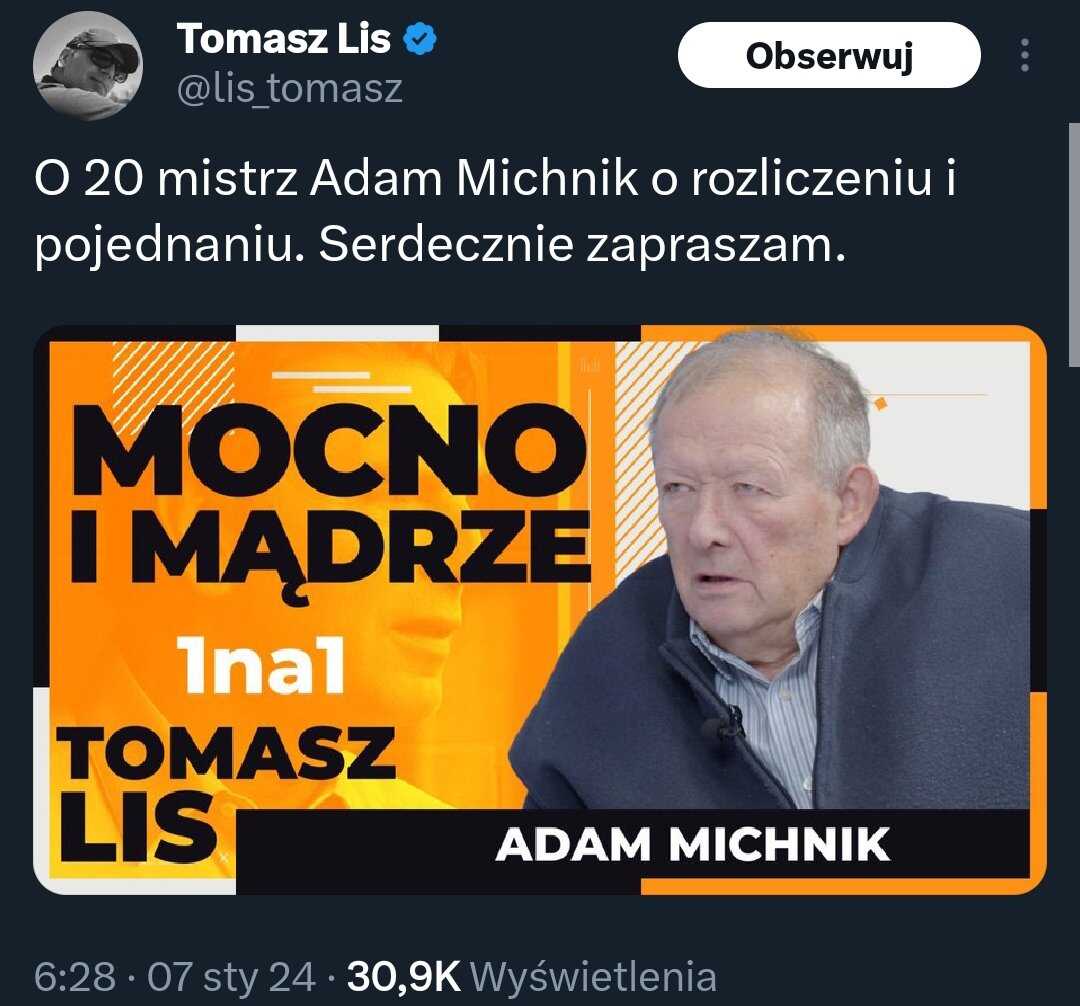Click the tweet text about Adam Michnik
Screen dimensions: 1080x1006
pos(496,212)
